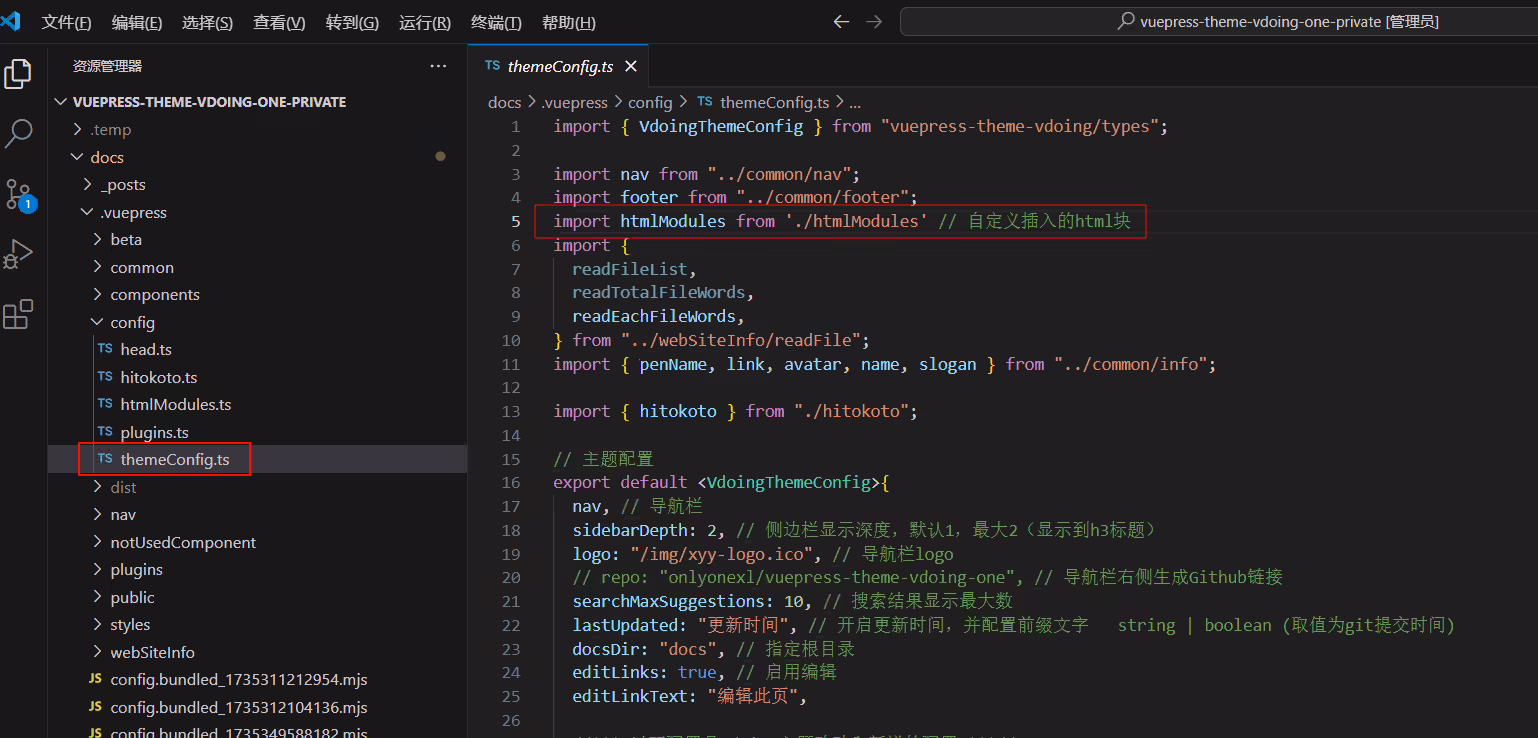Click the navigate back arrow
This screenshot has height=738, width=1538.
click(841, 22)
